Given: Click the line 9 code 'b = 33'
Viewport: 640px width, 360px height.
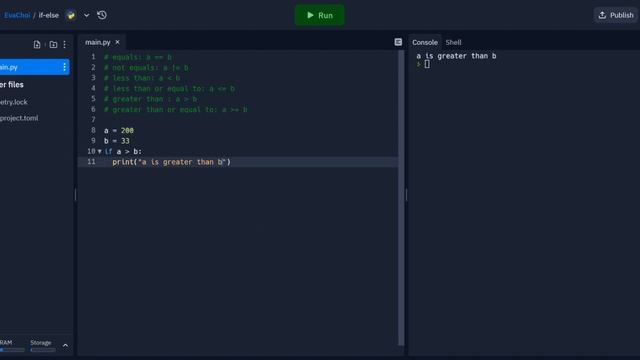Looking at the screenshot, I should 116,141.
